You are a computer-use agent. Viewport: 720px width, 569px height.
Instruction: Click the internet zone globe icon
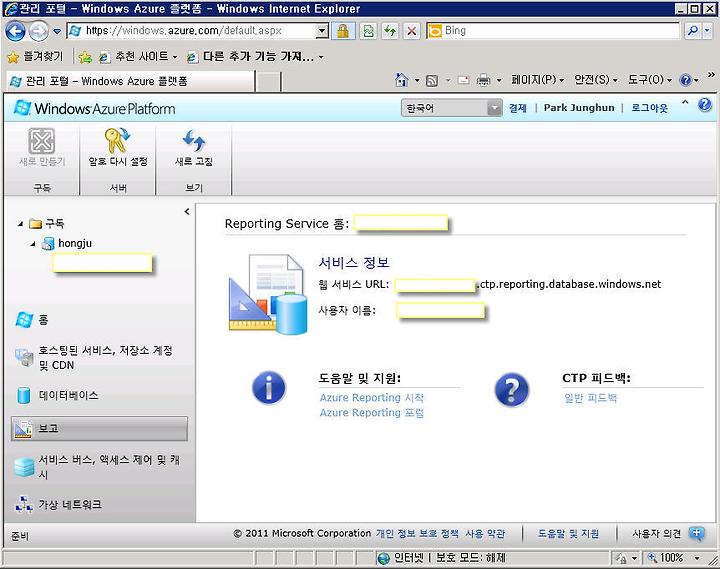(383, 558)
